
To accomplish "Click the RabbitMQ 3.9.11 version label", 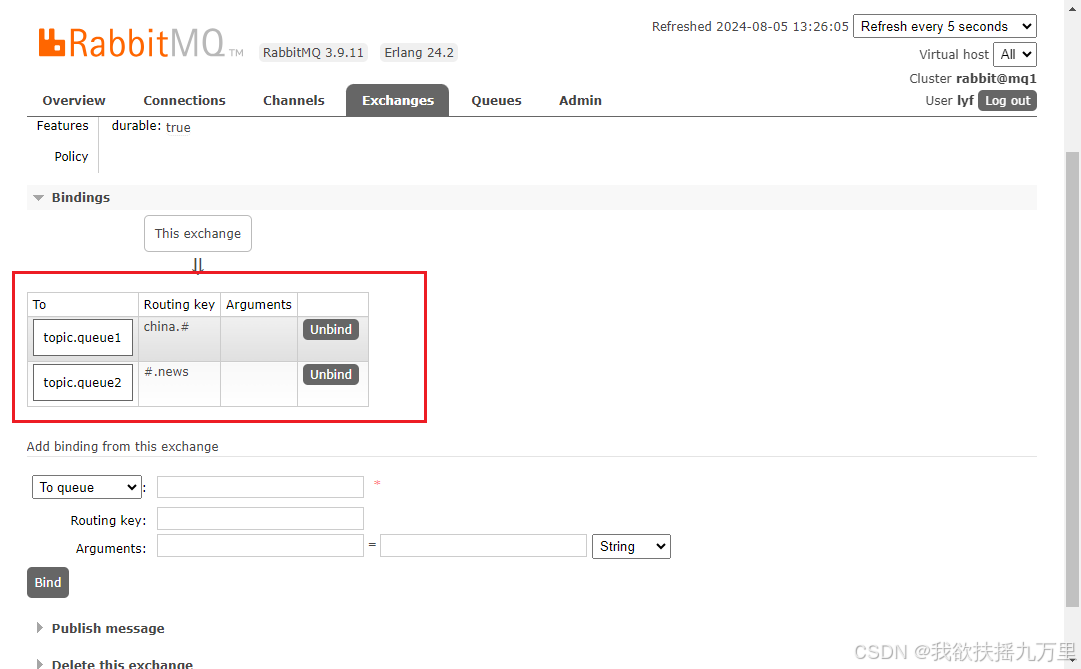I will [313, 52].
